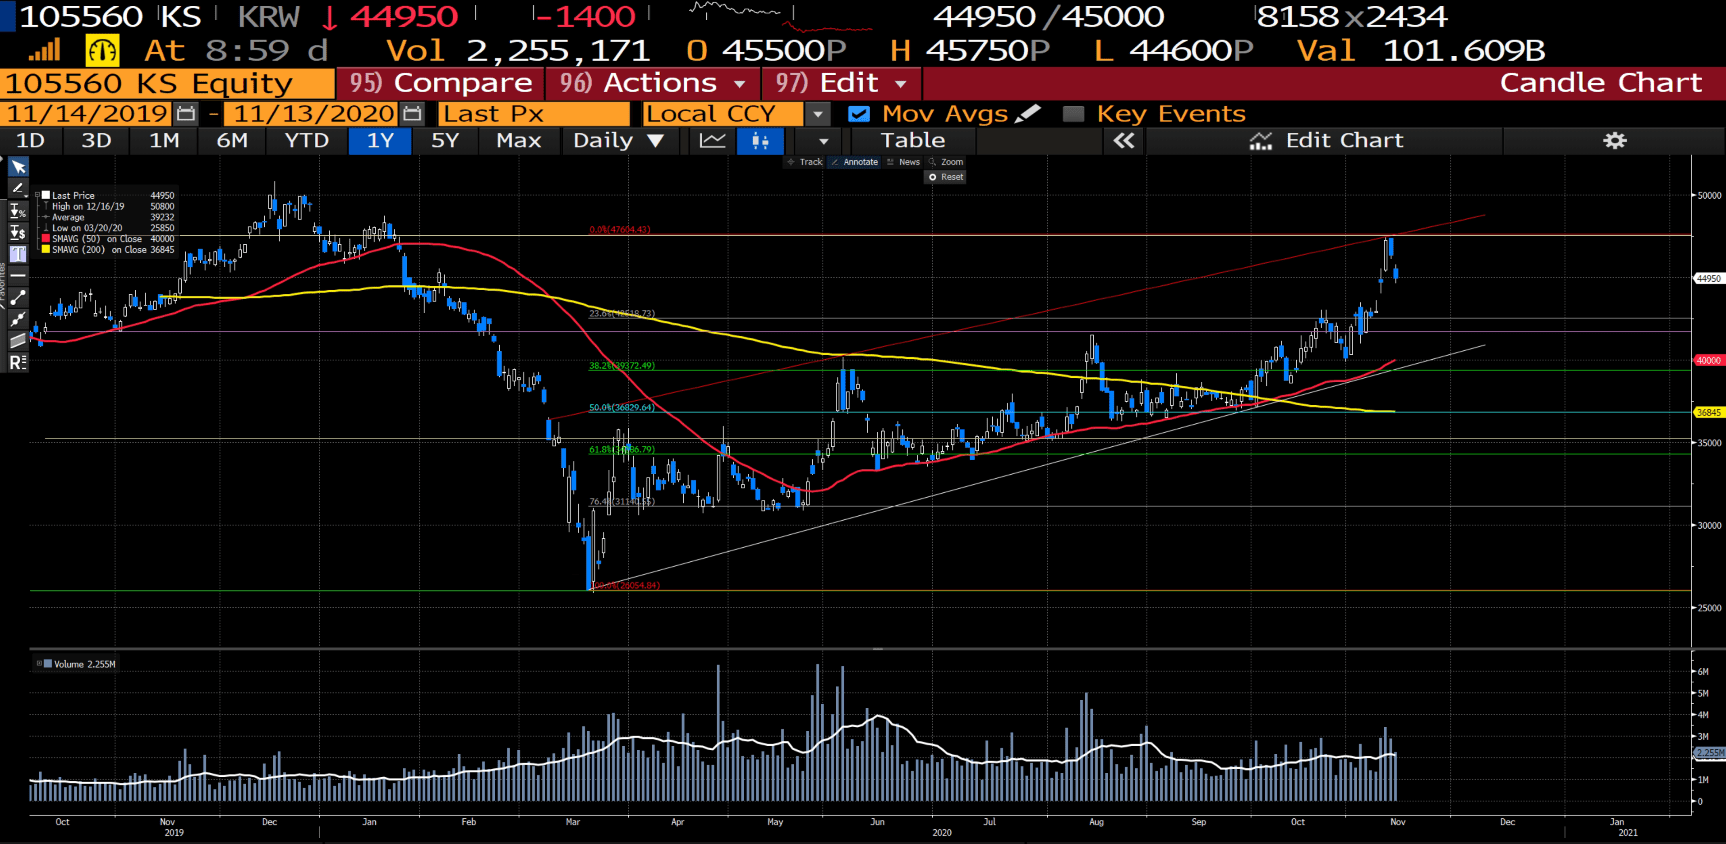Image resolution: width=1726 pixels, height=844 pixels.
Task: Collapse the chart legend tree box
Action: 38,195
